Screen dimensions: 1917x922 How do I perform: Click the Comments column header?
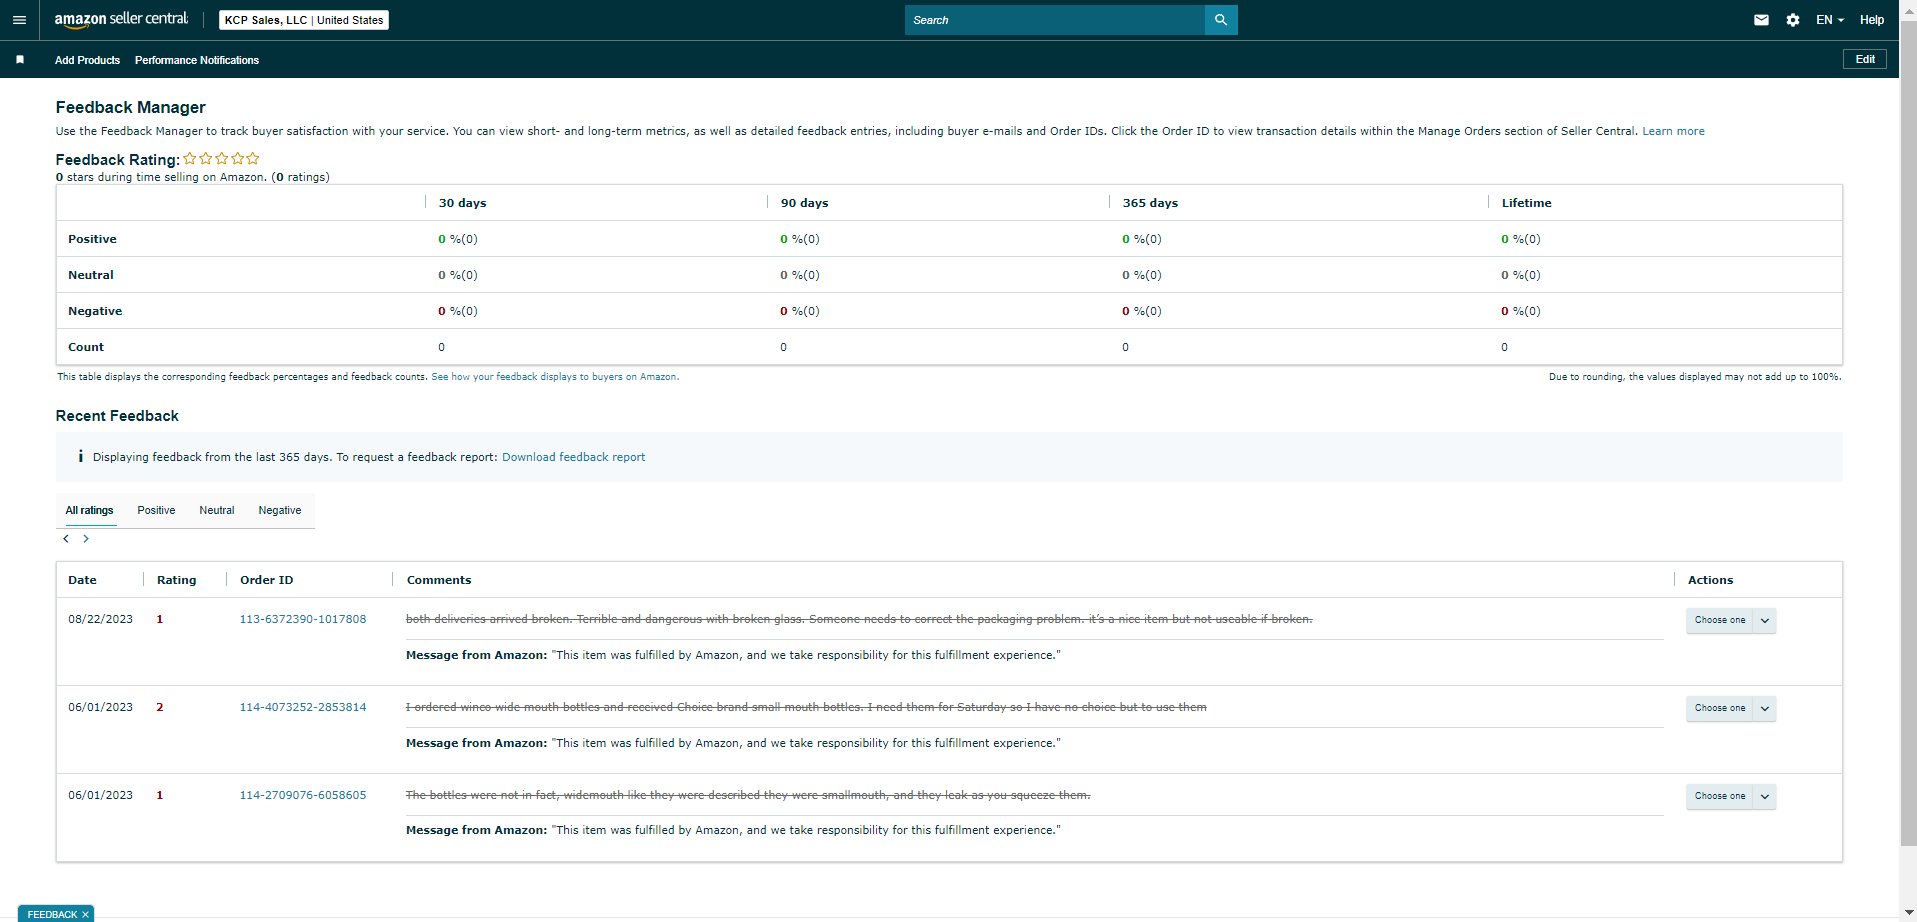tap(439, 580)
